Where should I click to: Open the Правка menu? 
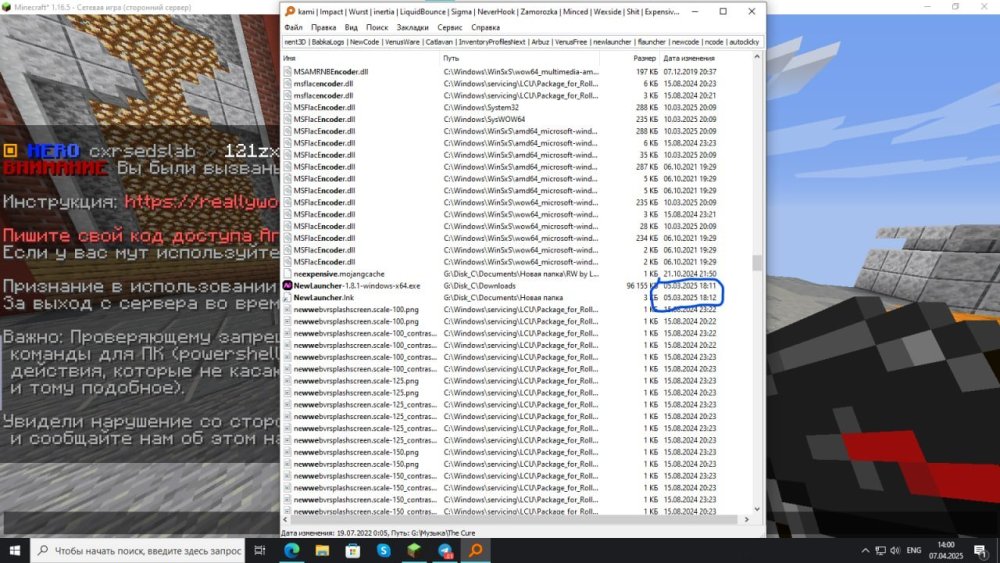[323, 27]
